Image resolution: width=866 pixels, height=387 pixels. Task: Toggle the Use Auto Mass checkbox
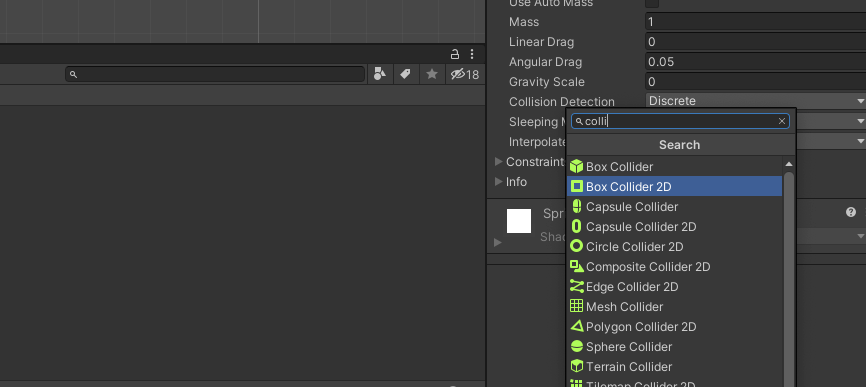tap(652, 3)
